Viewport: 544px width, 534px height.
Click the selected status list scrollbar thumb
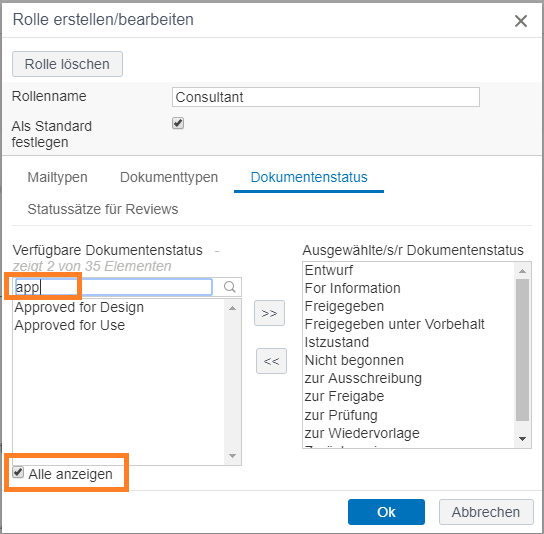[522, 350]
